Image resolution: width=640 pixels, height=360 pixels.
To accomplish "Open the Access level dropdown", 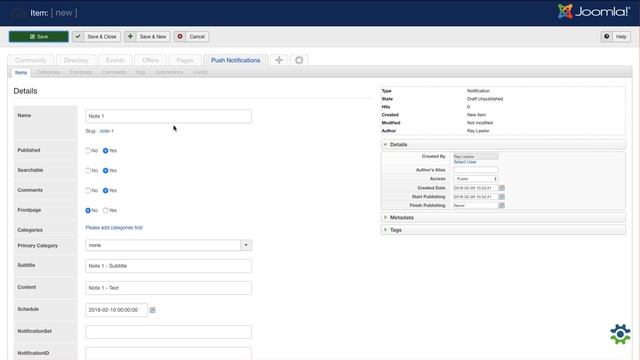I will click(x=476, y=179).
